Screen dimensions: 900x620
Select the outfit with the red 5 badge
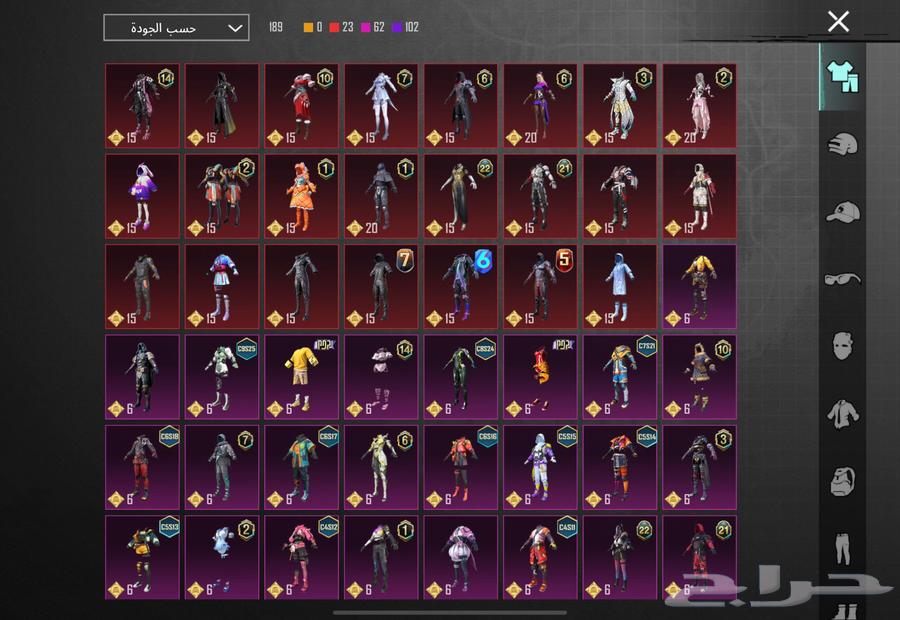point(541,286)
